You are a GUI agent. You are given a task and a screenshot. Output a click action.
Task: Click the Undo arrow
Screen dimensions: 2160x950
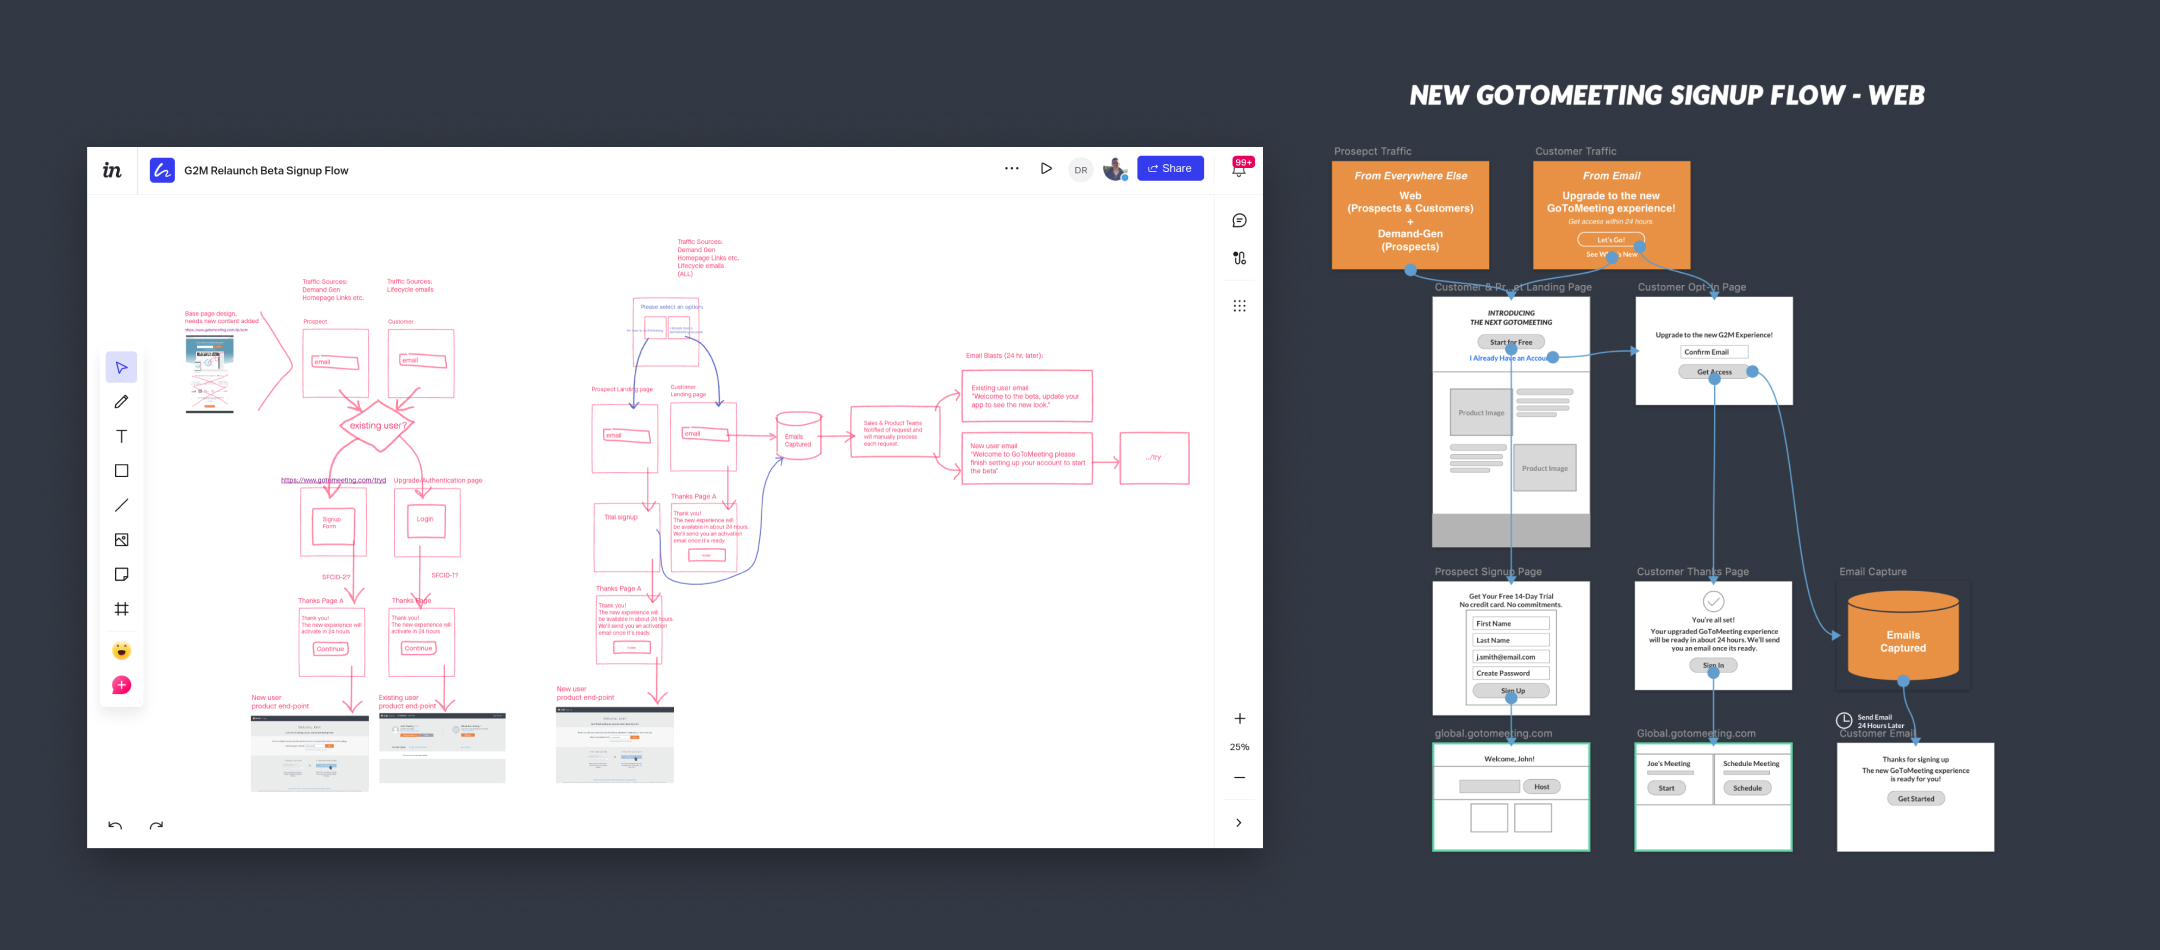click(115, 825)
